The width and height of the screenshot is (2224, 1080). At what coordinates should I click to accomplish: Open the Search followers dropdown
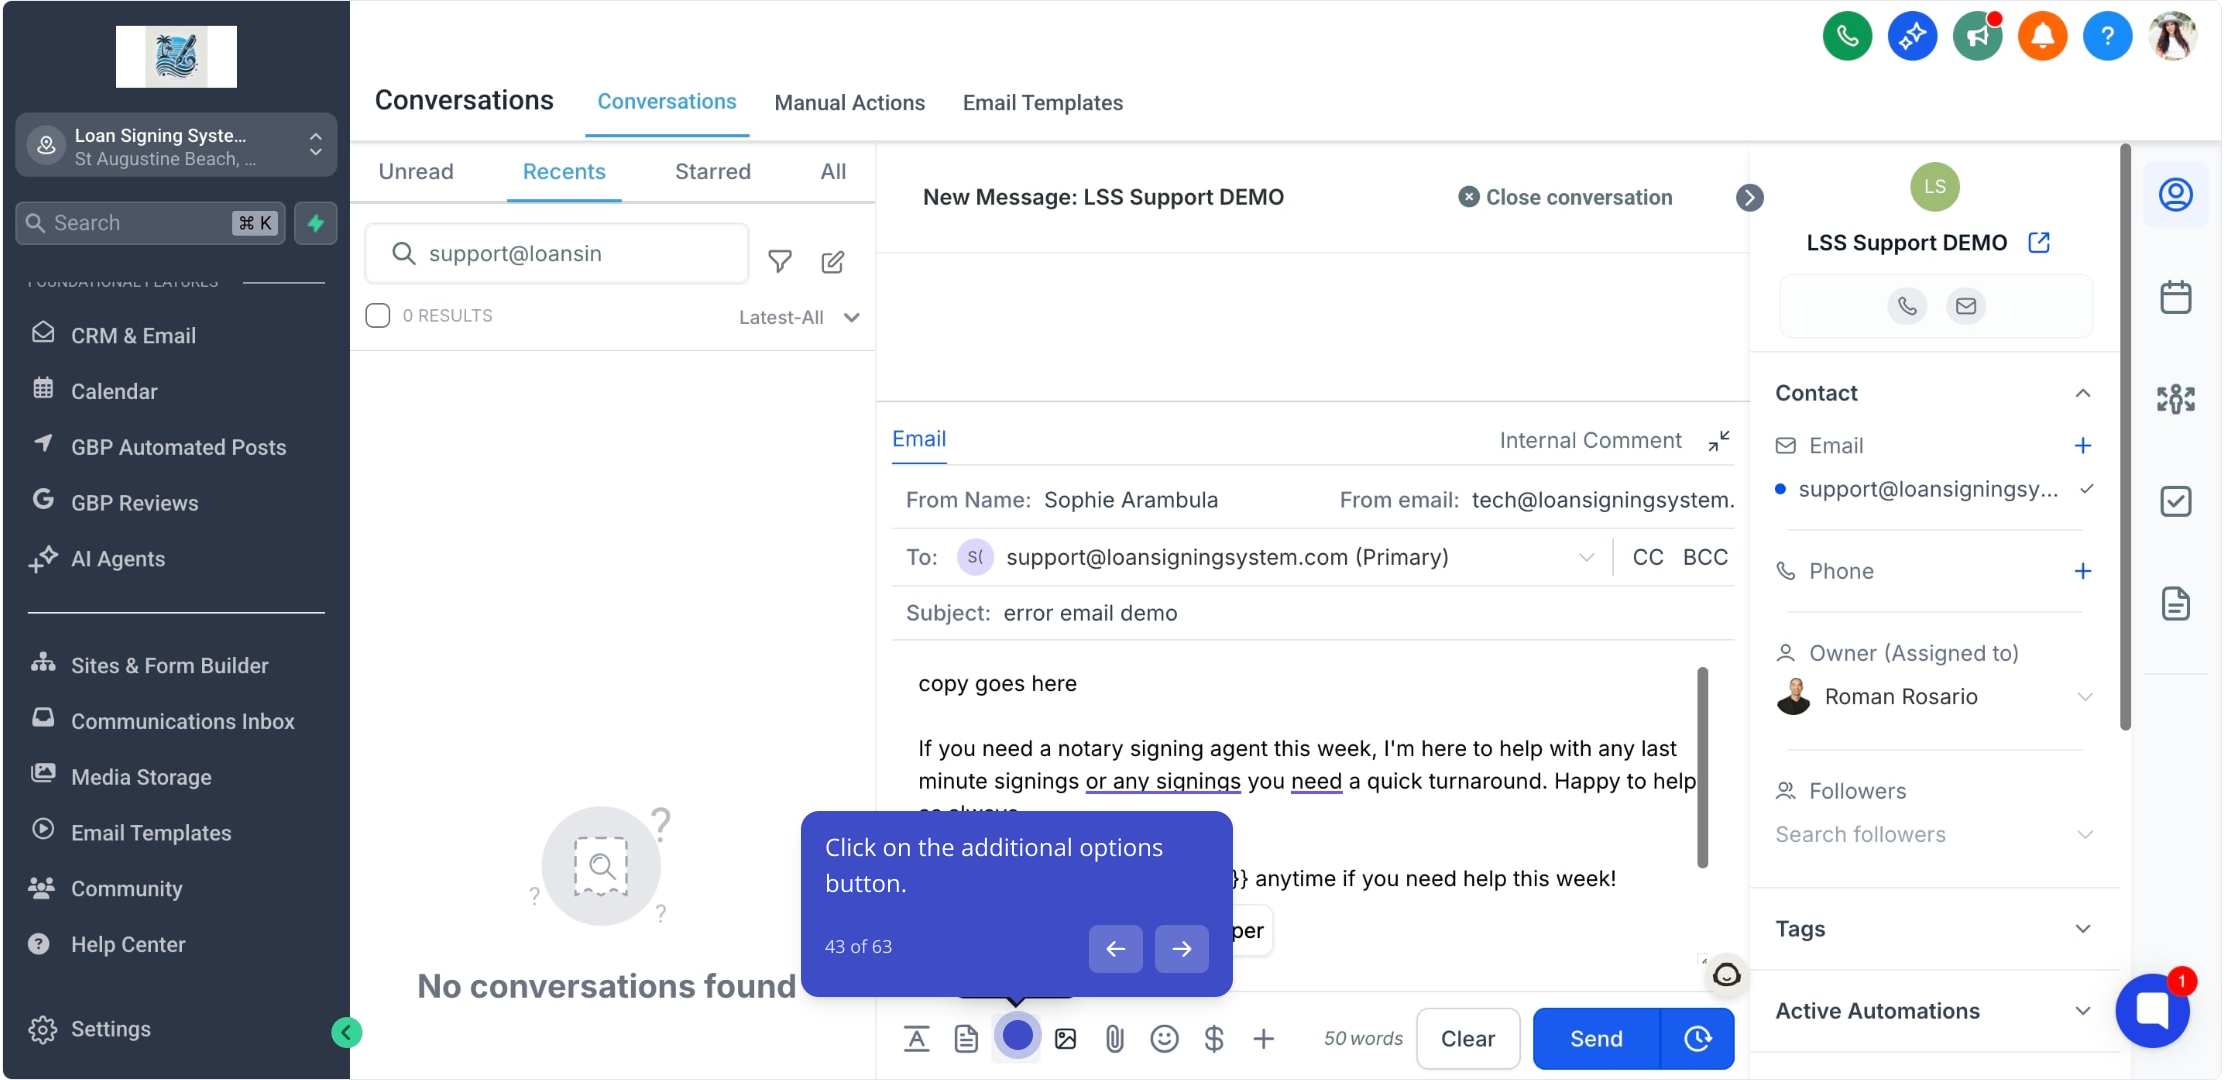(x=1934, y=835)
